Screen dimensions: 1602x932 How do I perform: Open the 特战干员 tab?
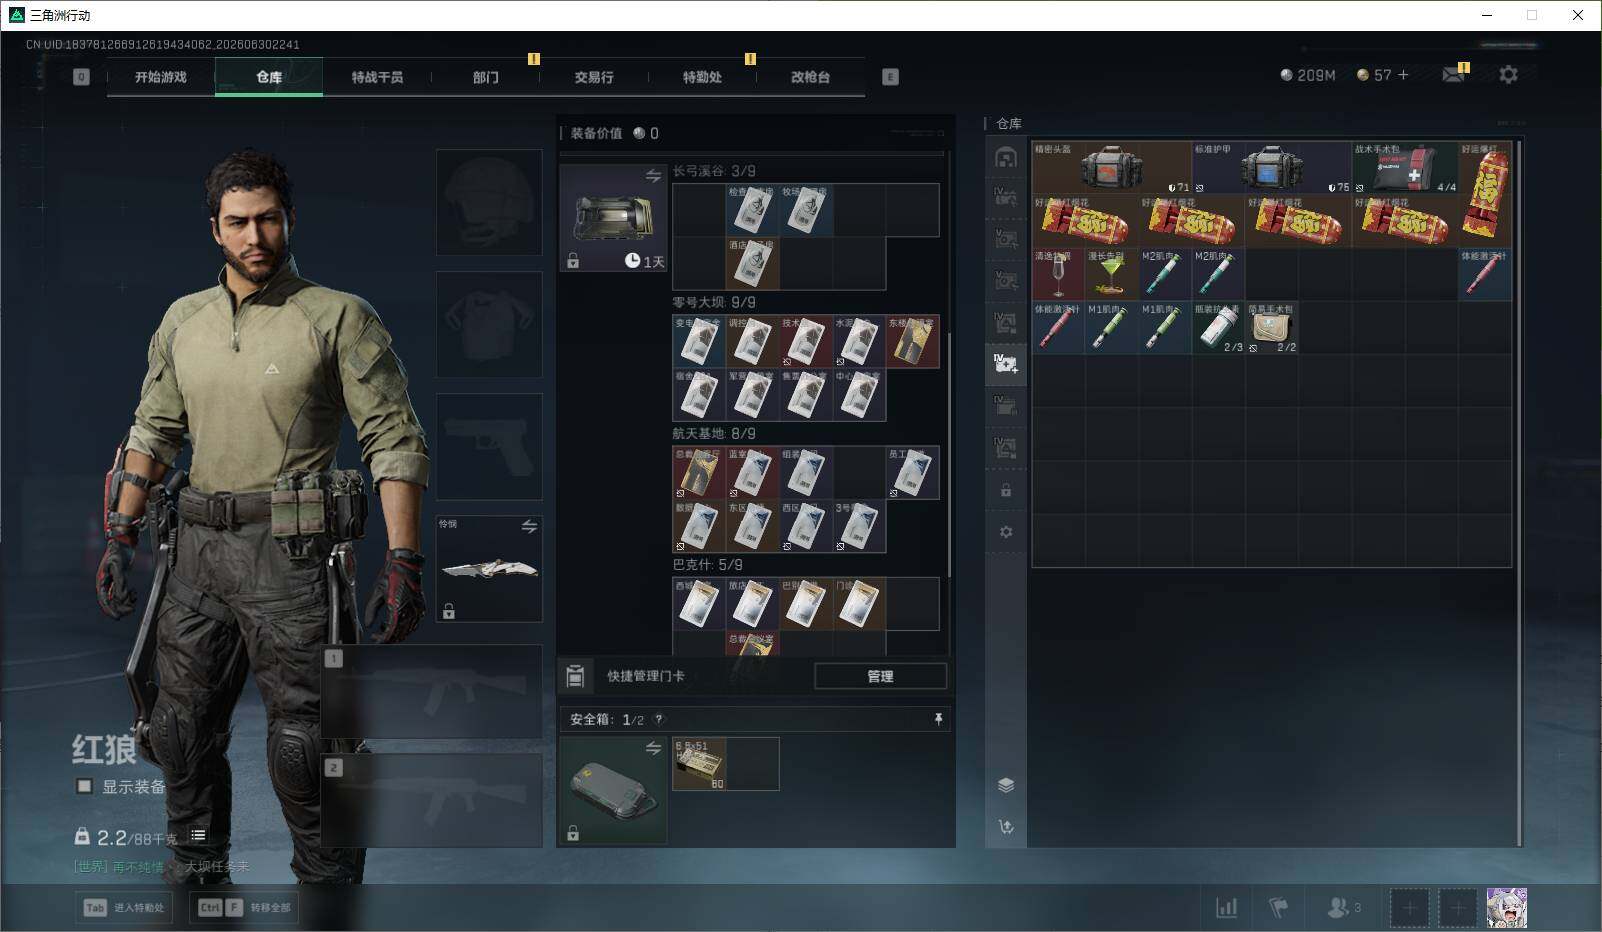click(x=377, y=77)
